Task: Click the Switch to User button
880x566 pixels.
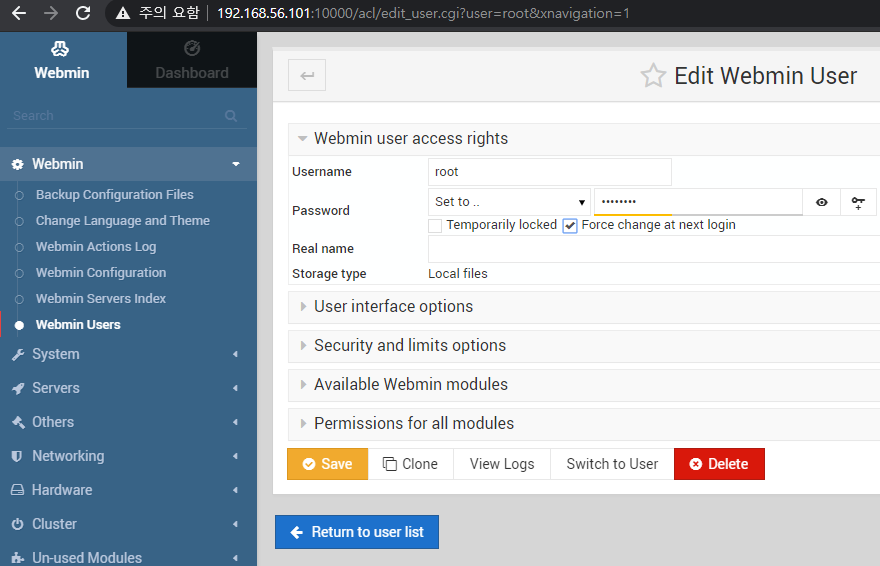Action: [612, 464]
